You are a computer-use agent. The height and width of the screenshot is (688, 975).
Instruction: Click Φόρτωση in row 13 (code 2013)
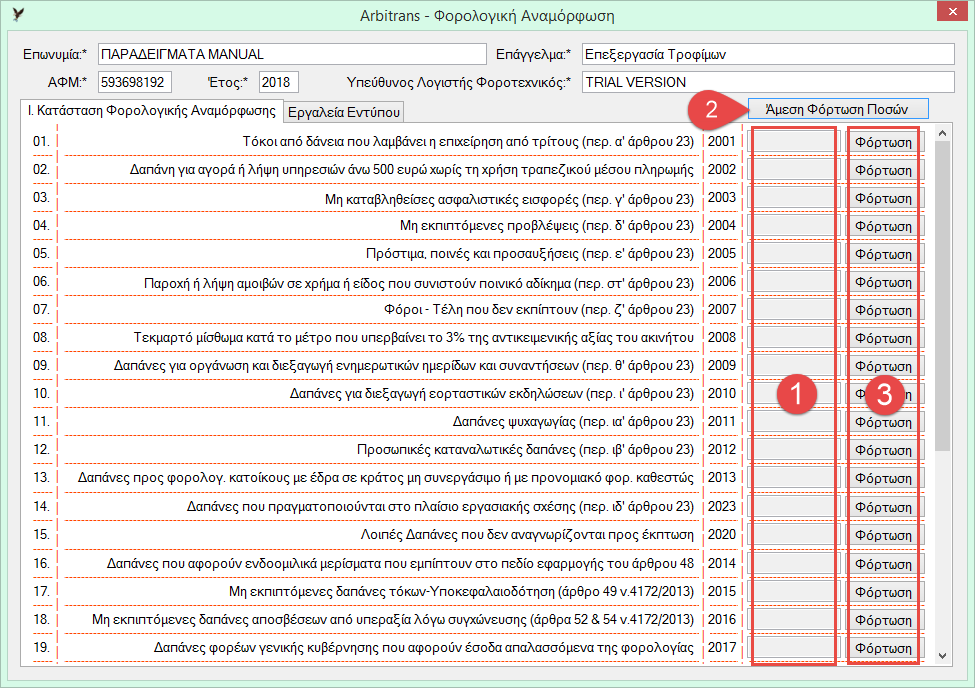coord(883,478)
